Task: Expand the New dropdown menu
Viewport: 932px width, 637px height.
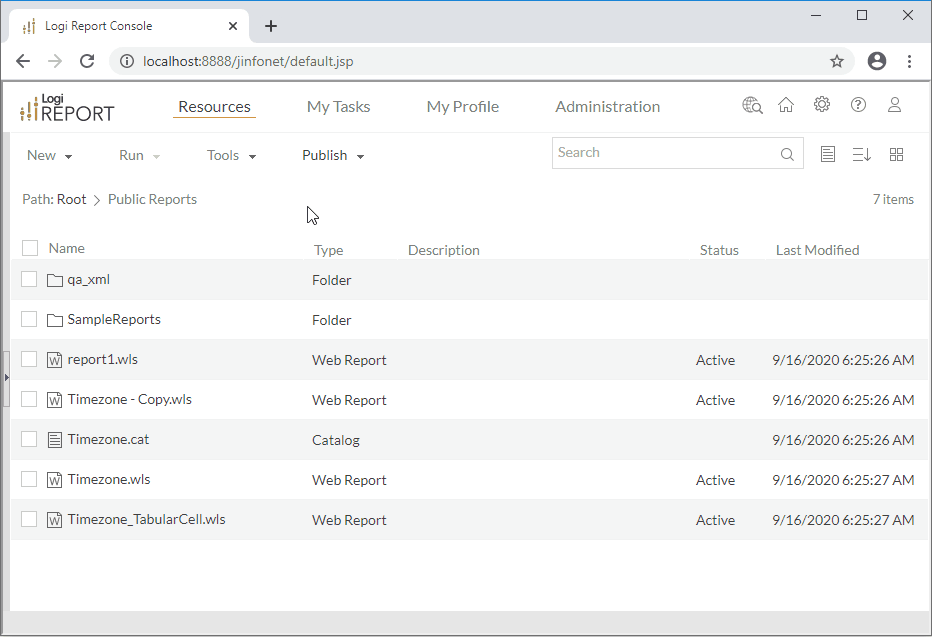Action: (49, 156)
